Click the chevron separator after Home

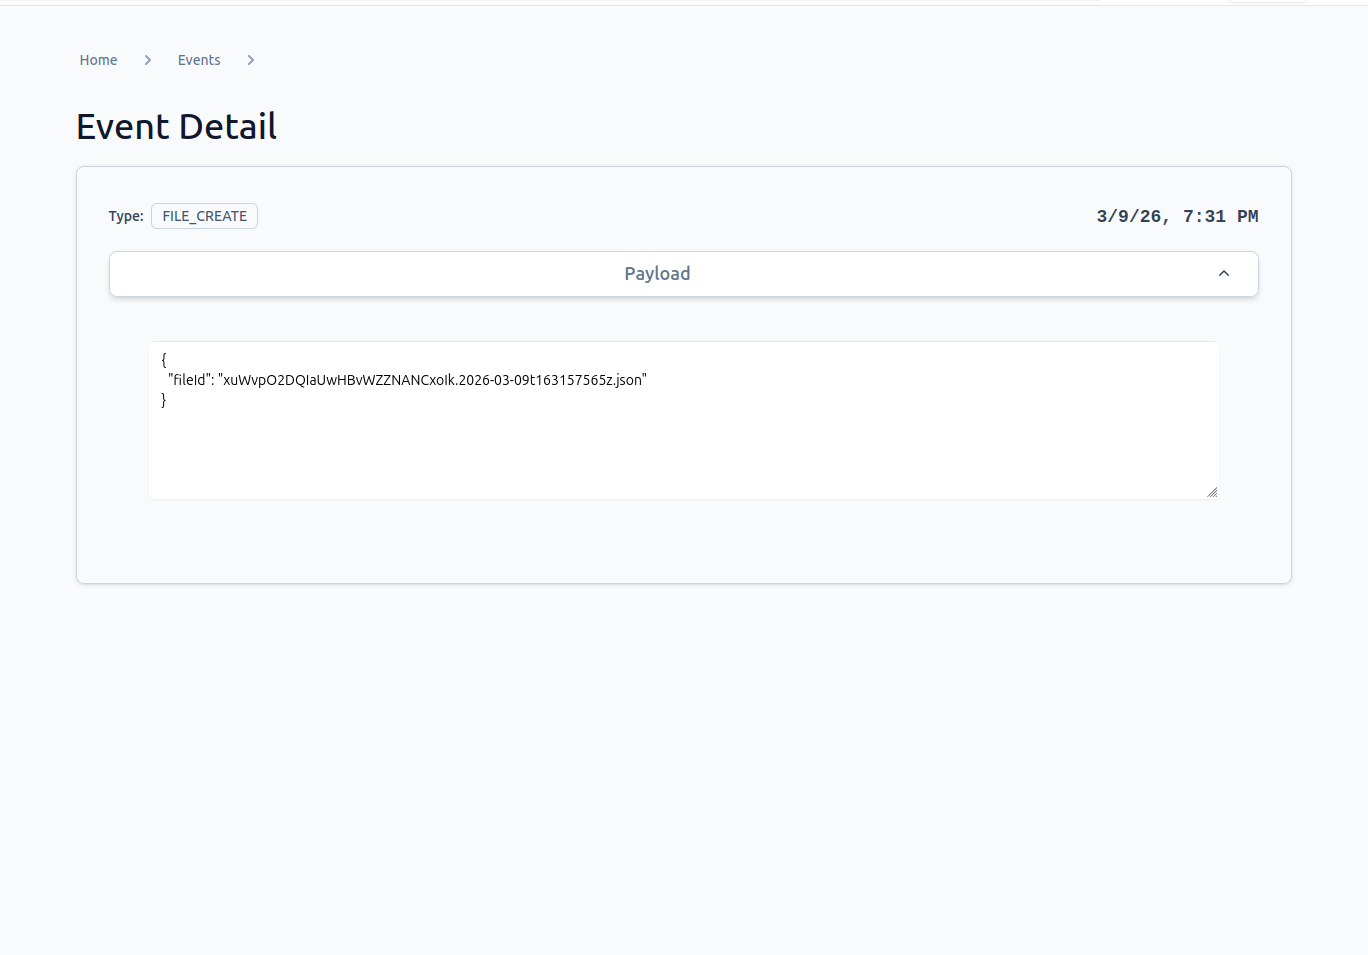point(148,60)
